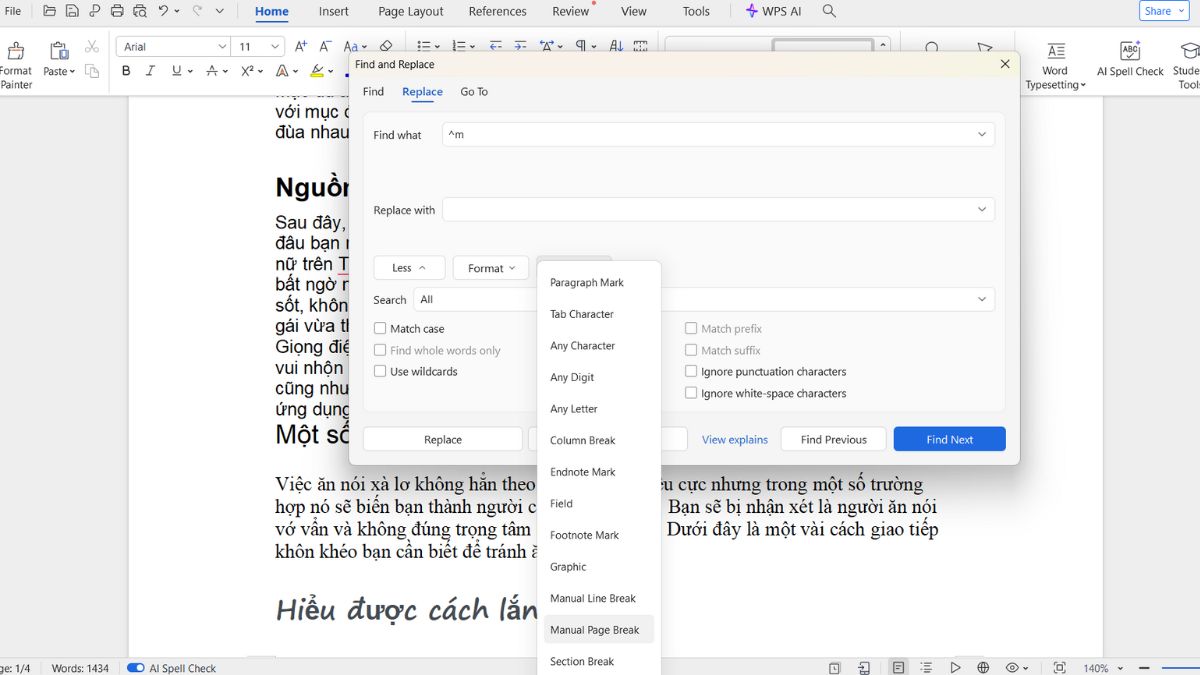Switch to the Find tab
Image resolution: width=1200 pixels, height=675 pixels.
coord(373,91)
